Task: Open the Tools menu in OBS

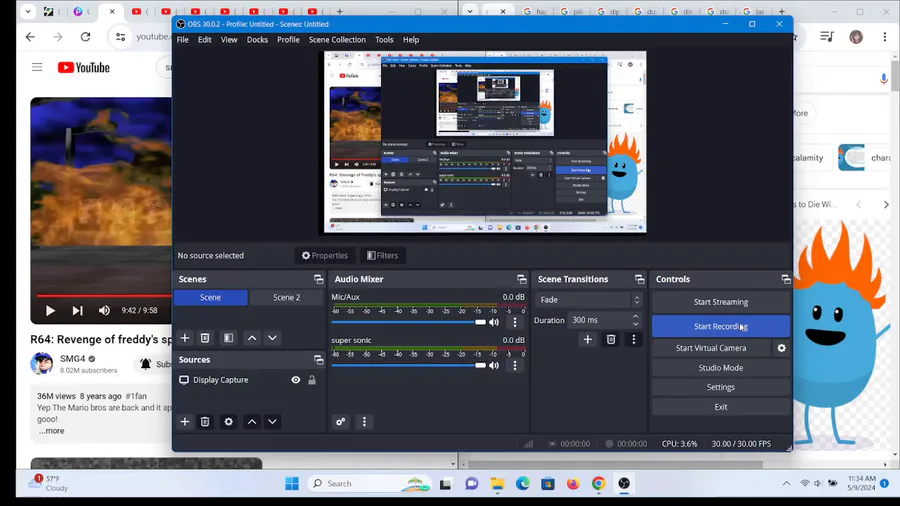Action: 384,40
